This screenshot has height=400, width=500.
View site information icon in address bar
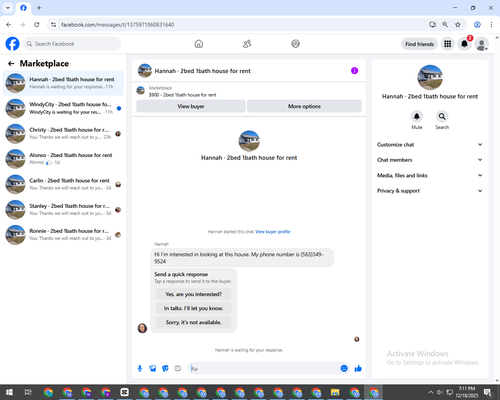[53, 24]
